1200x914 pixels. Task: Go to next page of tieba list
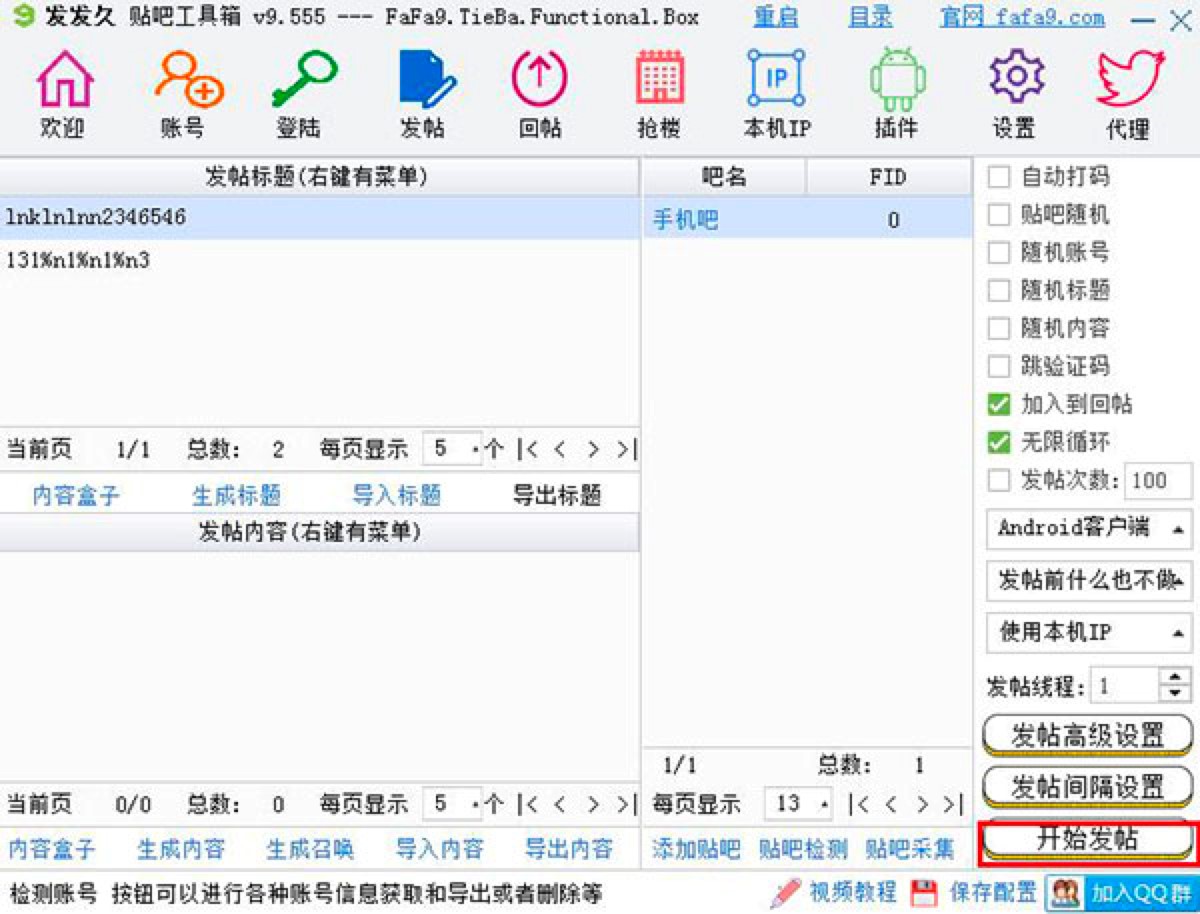coord(923,804)
